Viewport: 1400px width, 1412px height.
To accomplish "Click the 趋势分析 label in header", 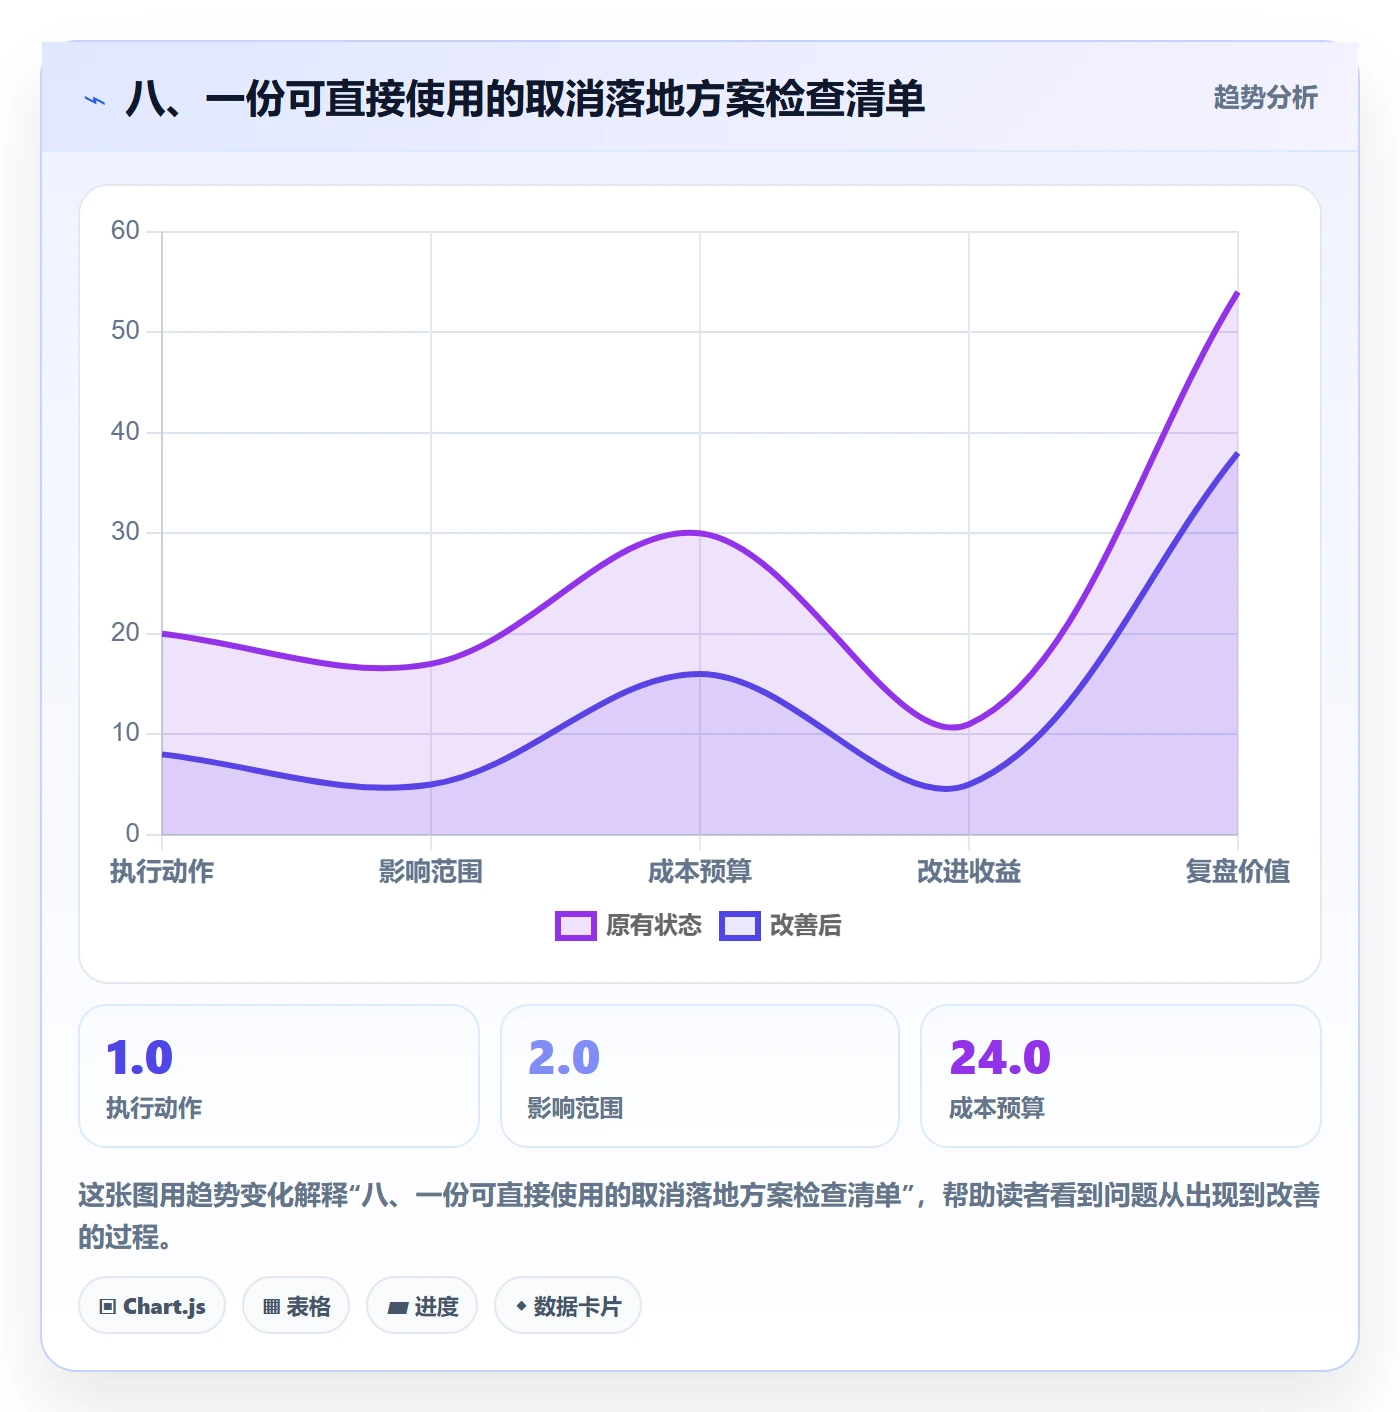I will (x=1265, y=98).
